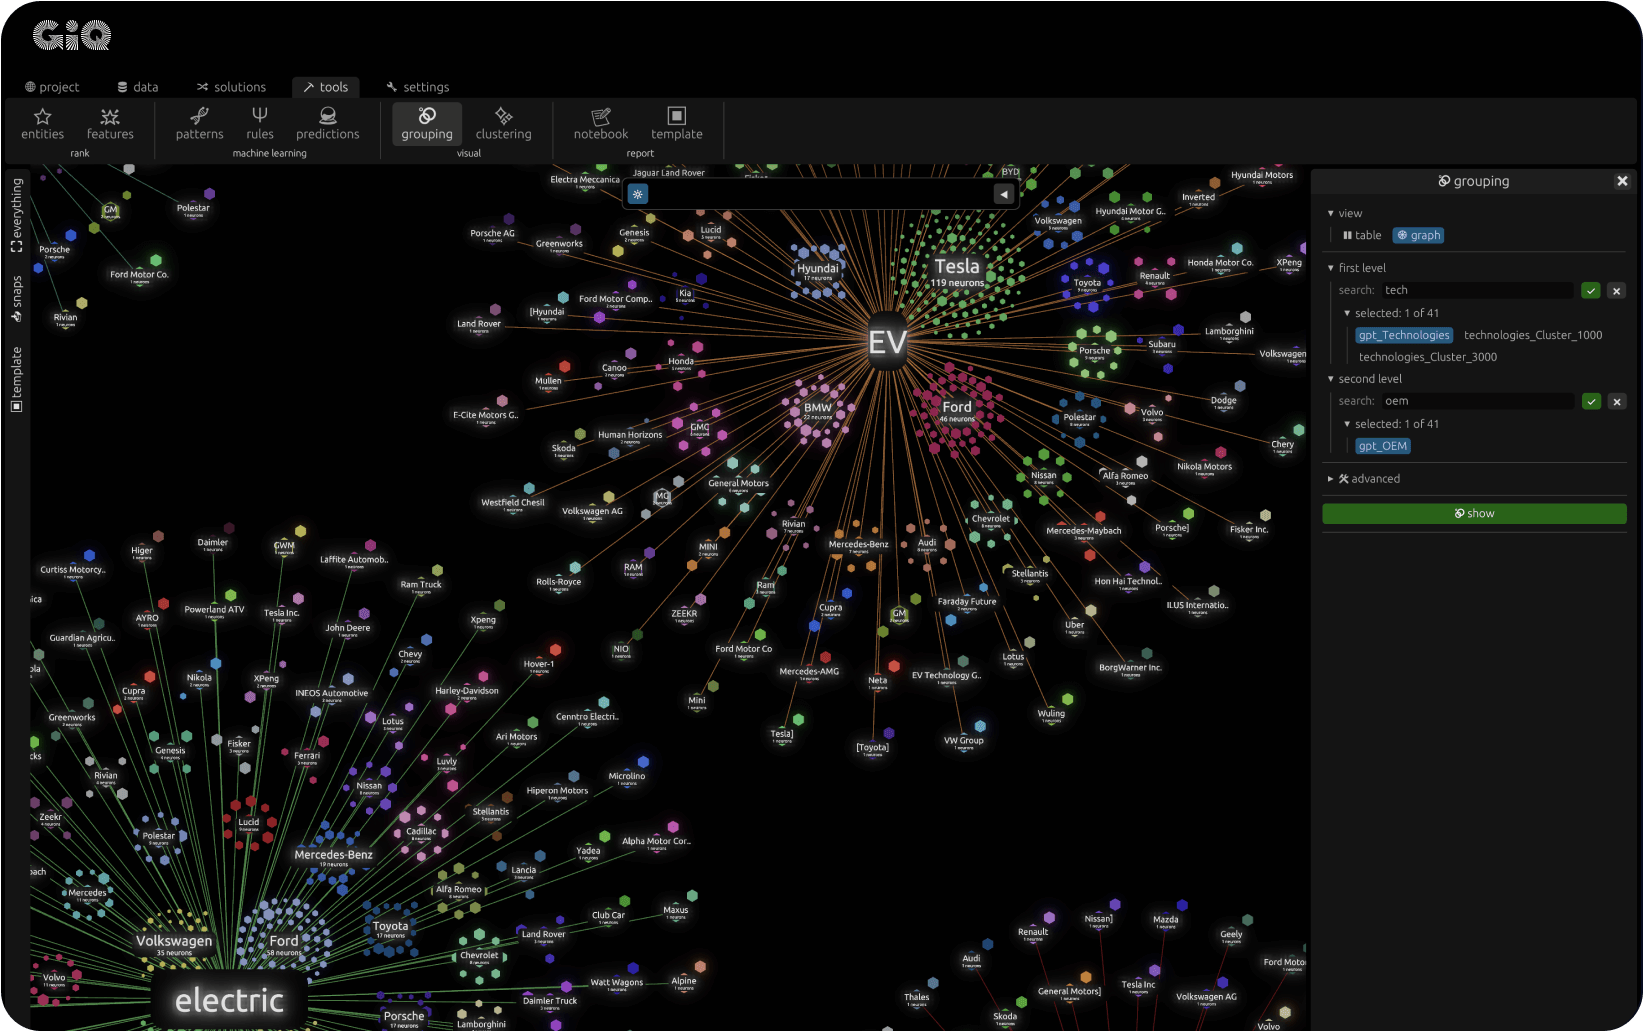The width and height of the screenshot is (1644, 1032).
Task: Close the grouping panel
Action: (1622, 181)
